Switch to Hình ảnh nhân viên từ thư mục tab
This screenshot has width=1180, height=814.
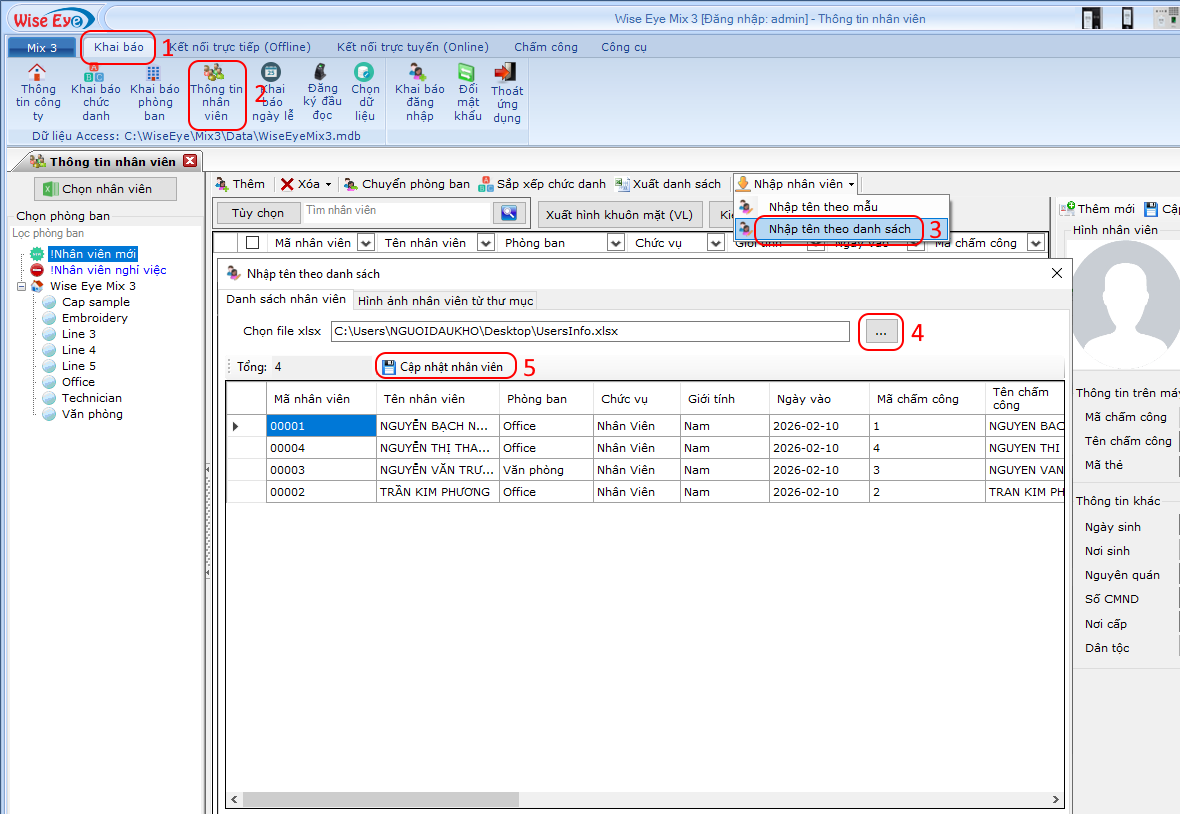(x=446, y=300)
